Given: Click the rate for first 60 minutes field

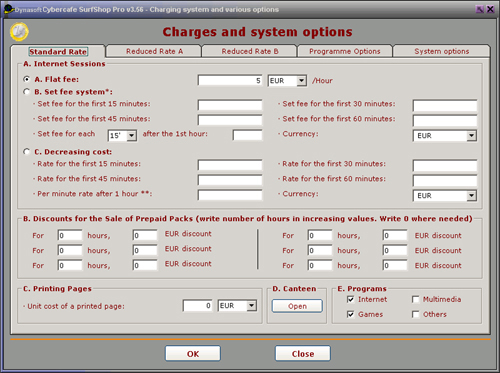Looking at the screenshot, I should pyautogui.click(x=445, y=180).
